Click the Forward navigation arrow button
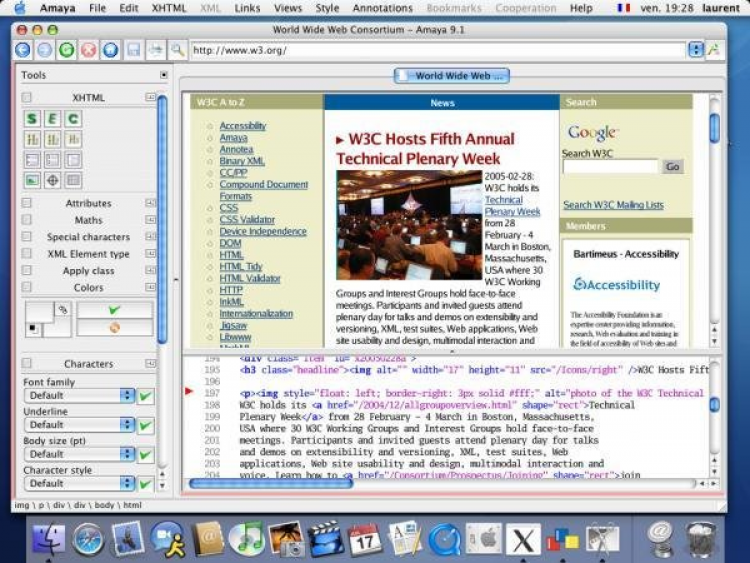The image size is (750, 563). click(44, 50)
